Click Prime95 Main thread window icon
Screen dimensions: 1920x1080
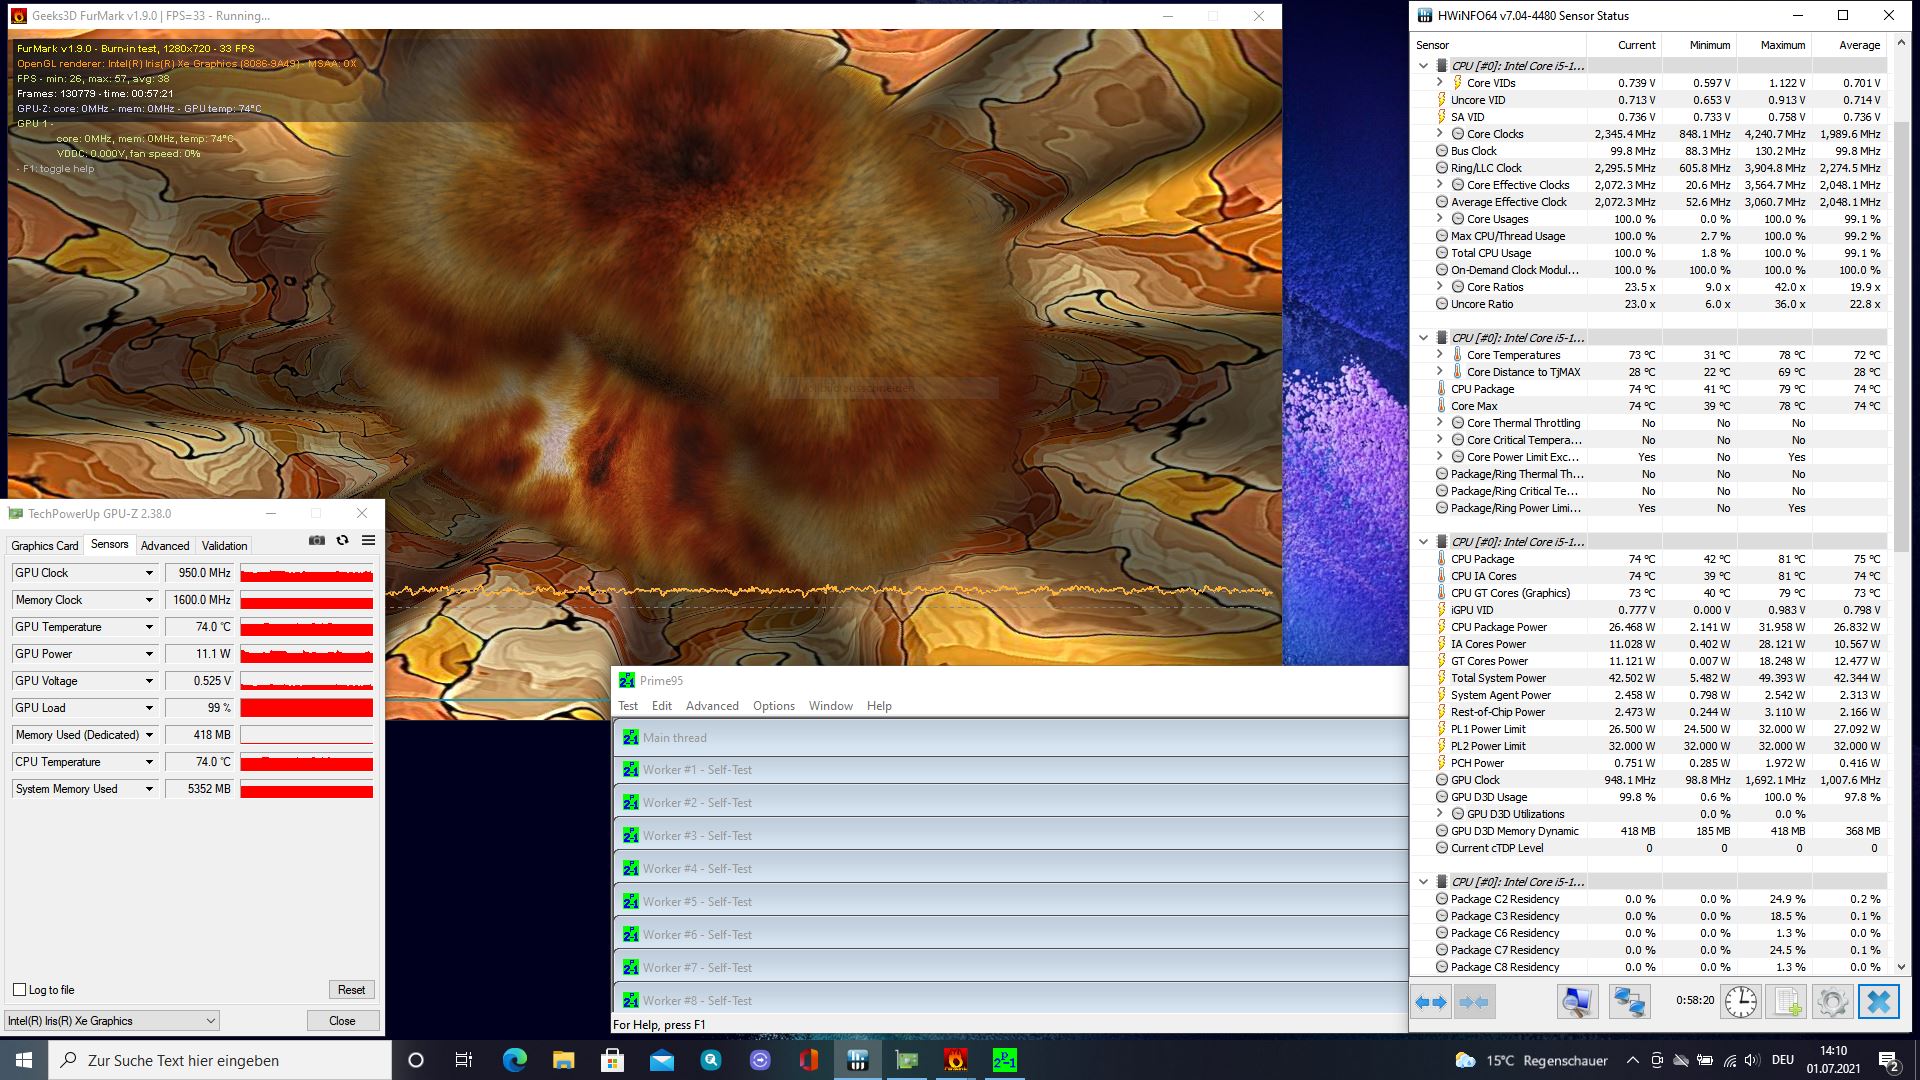coord(630,737)
